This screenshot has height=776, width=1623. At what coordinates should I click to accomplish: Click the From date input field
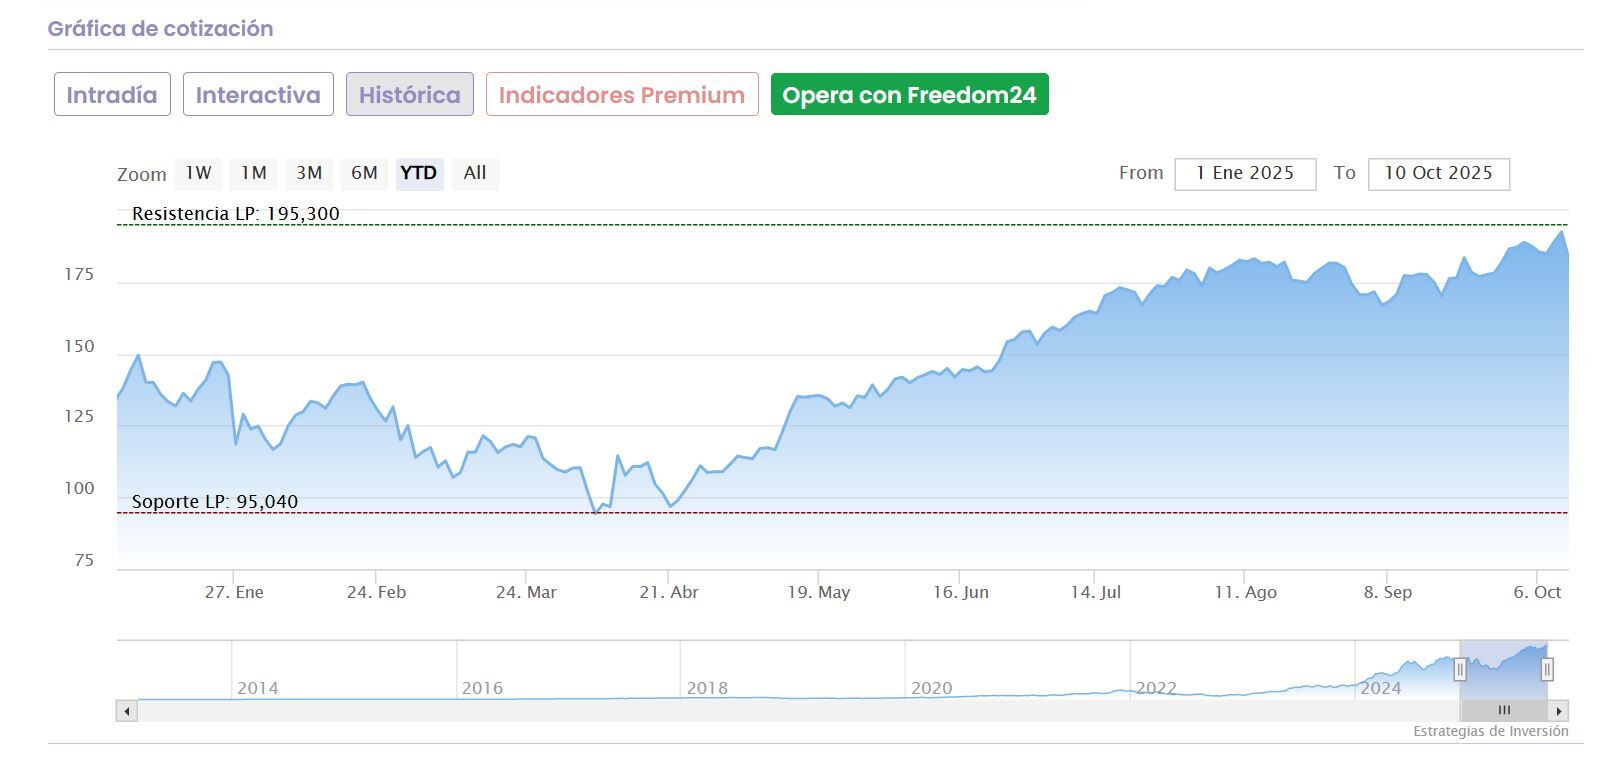click(x=1245, y=173)
